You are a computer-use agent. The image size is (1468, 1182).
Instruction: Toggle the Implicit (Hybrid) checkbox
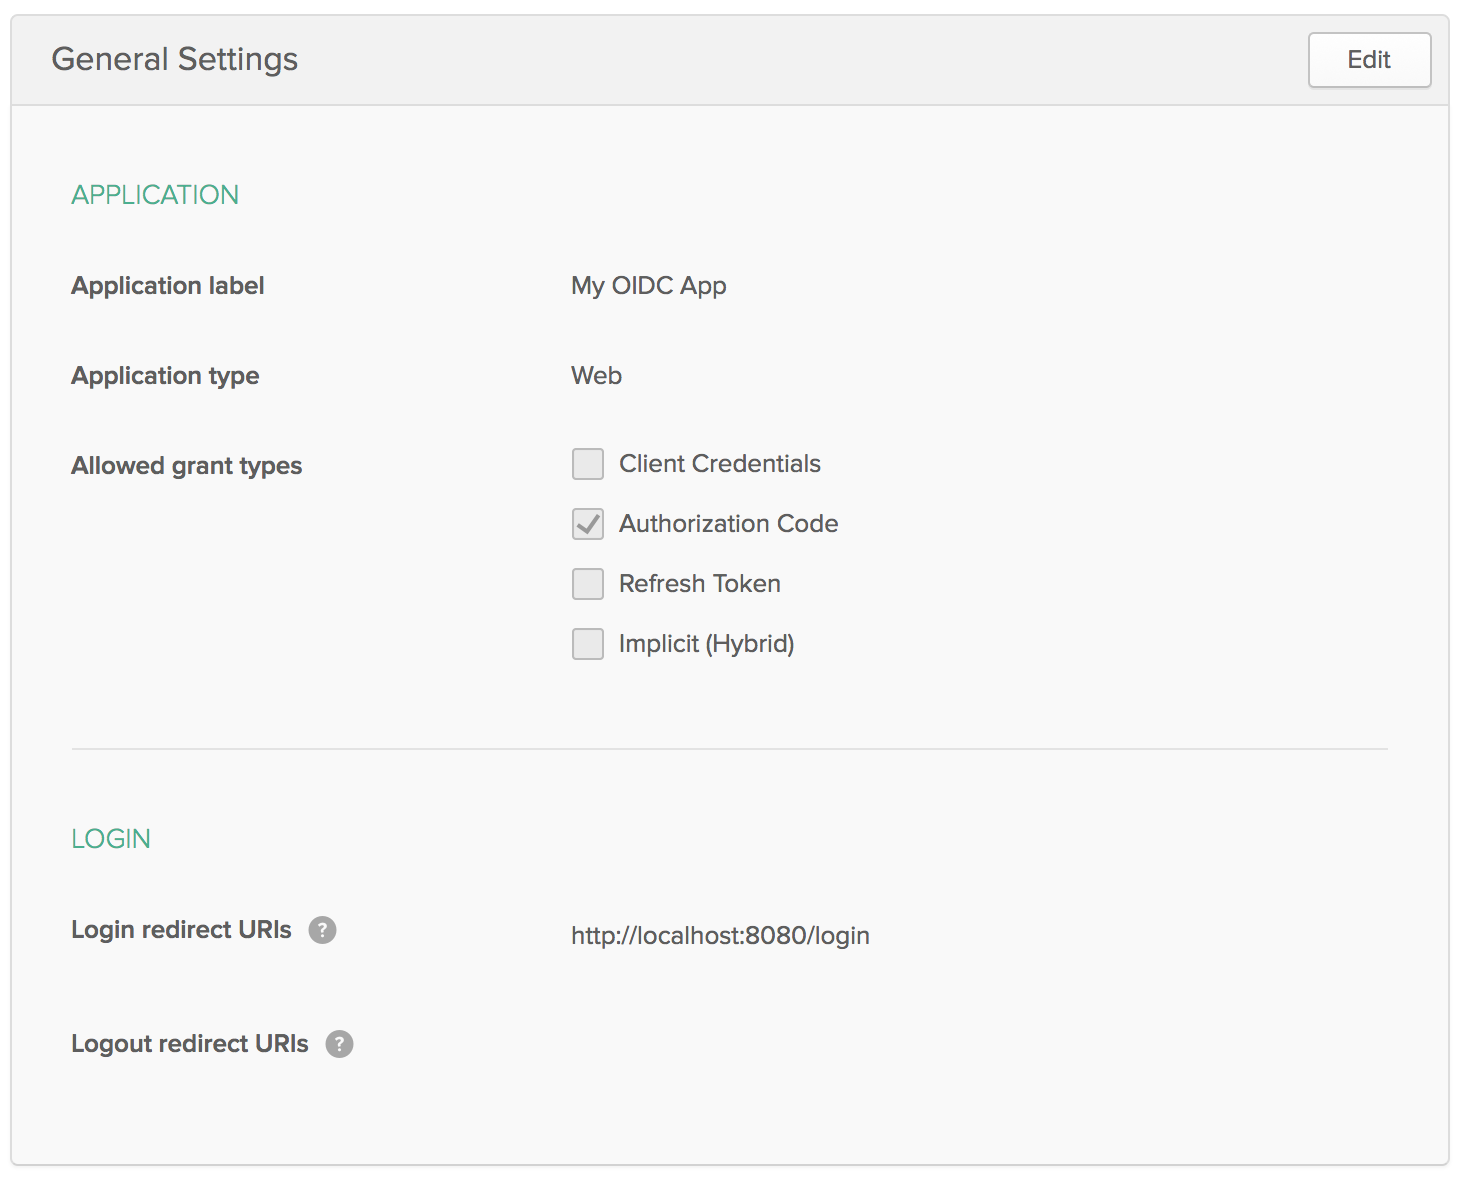588,644
